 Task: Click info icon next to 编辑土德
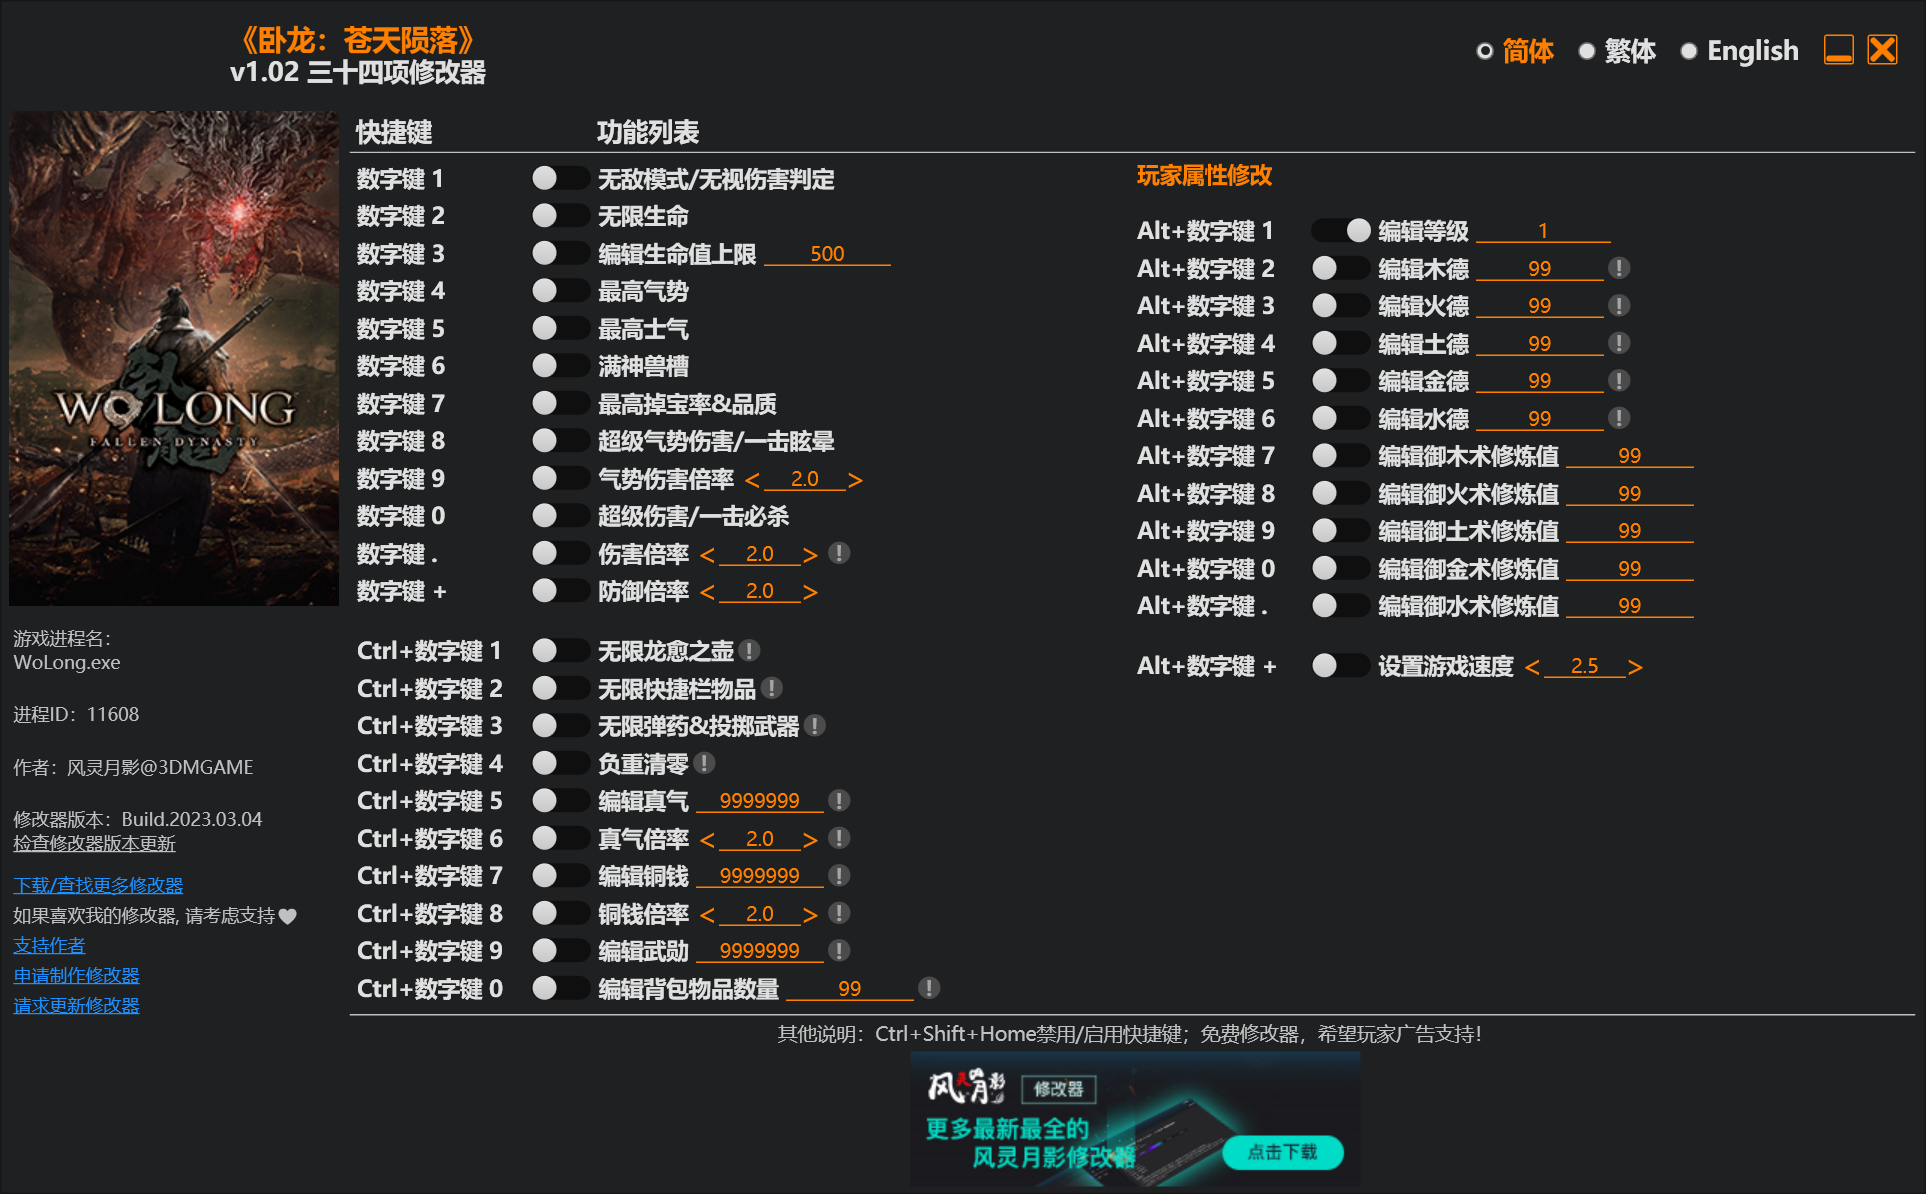[1619, 343]
